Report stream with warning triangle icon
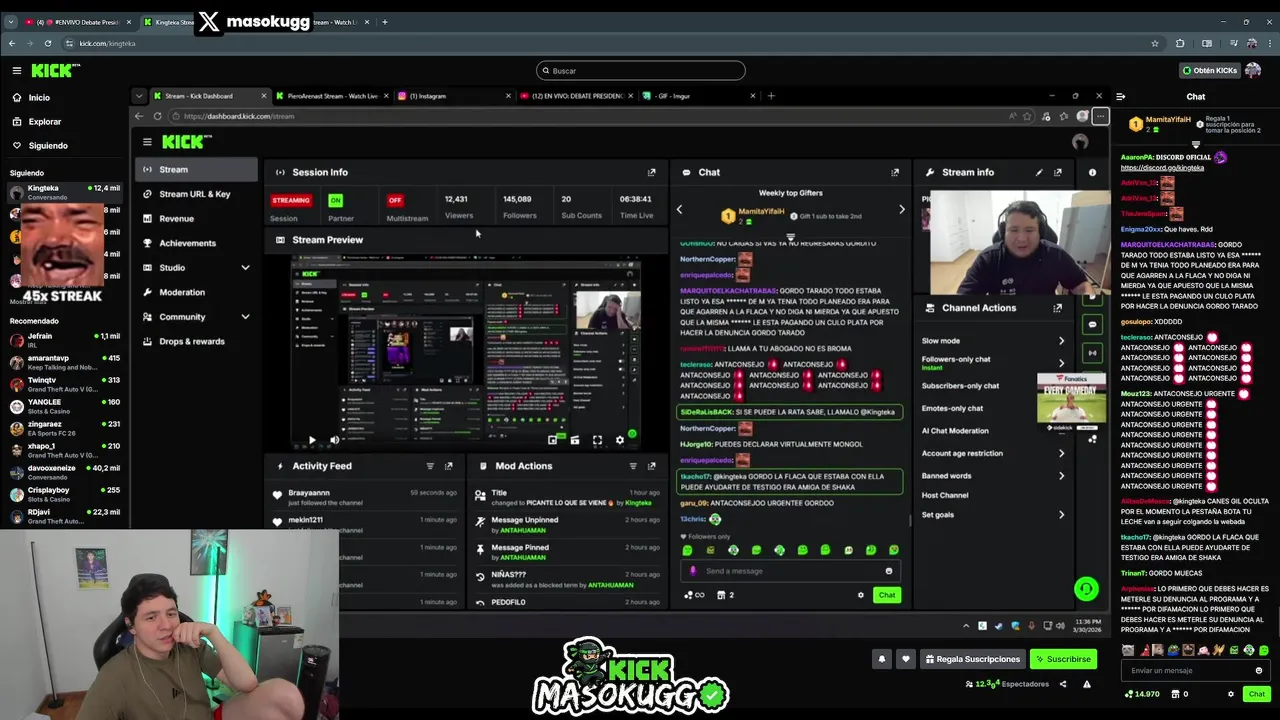Screen dimensions: 1280x720 pyautogui.click(x=1087, y=684)
